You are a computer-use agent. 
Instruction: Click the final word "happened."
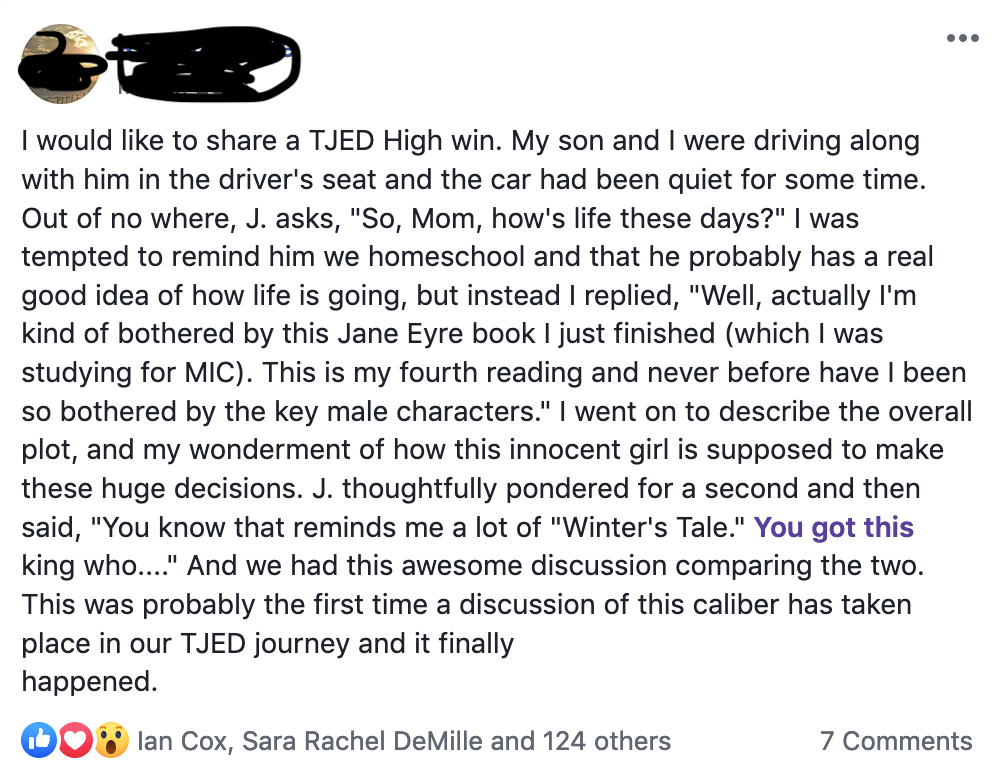pyautogui.click(x=90, y=682)
